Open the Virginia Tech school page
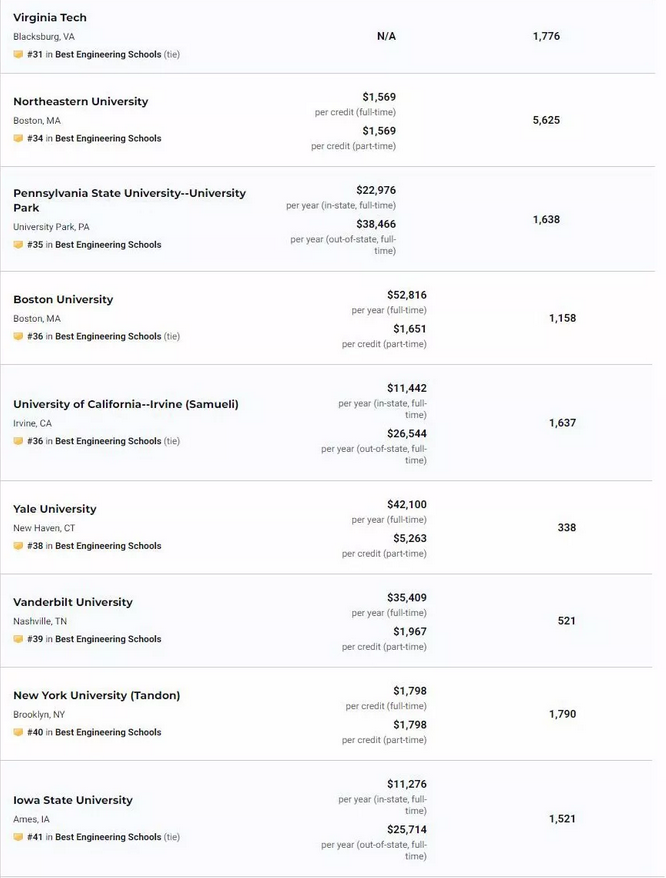 pyautogui.click(x=50, y=18)
